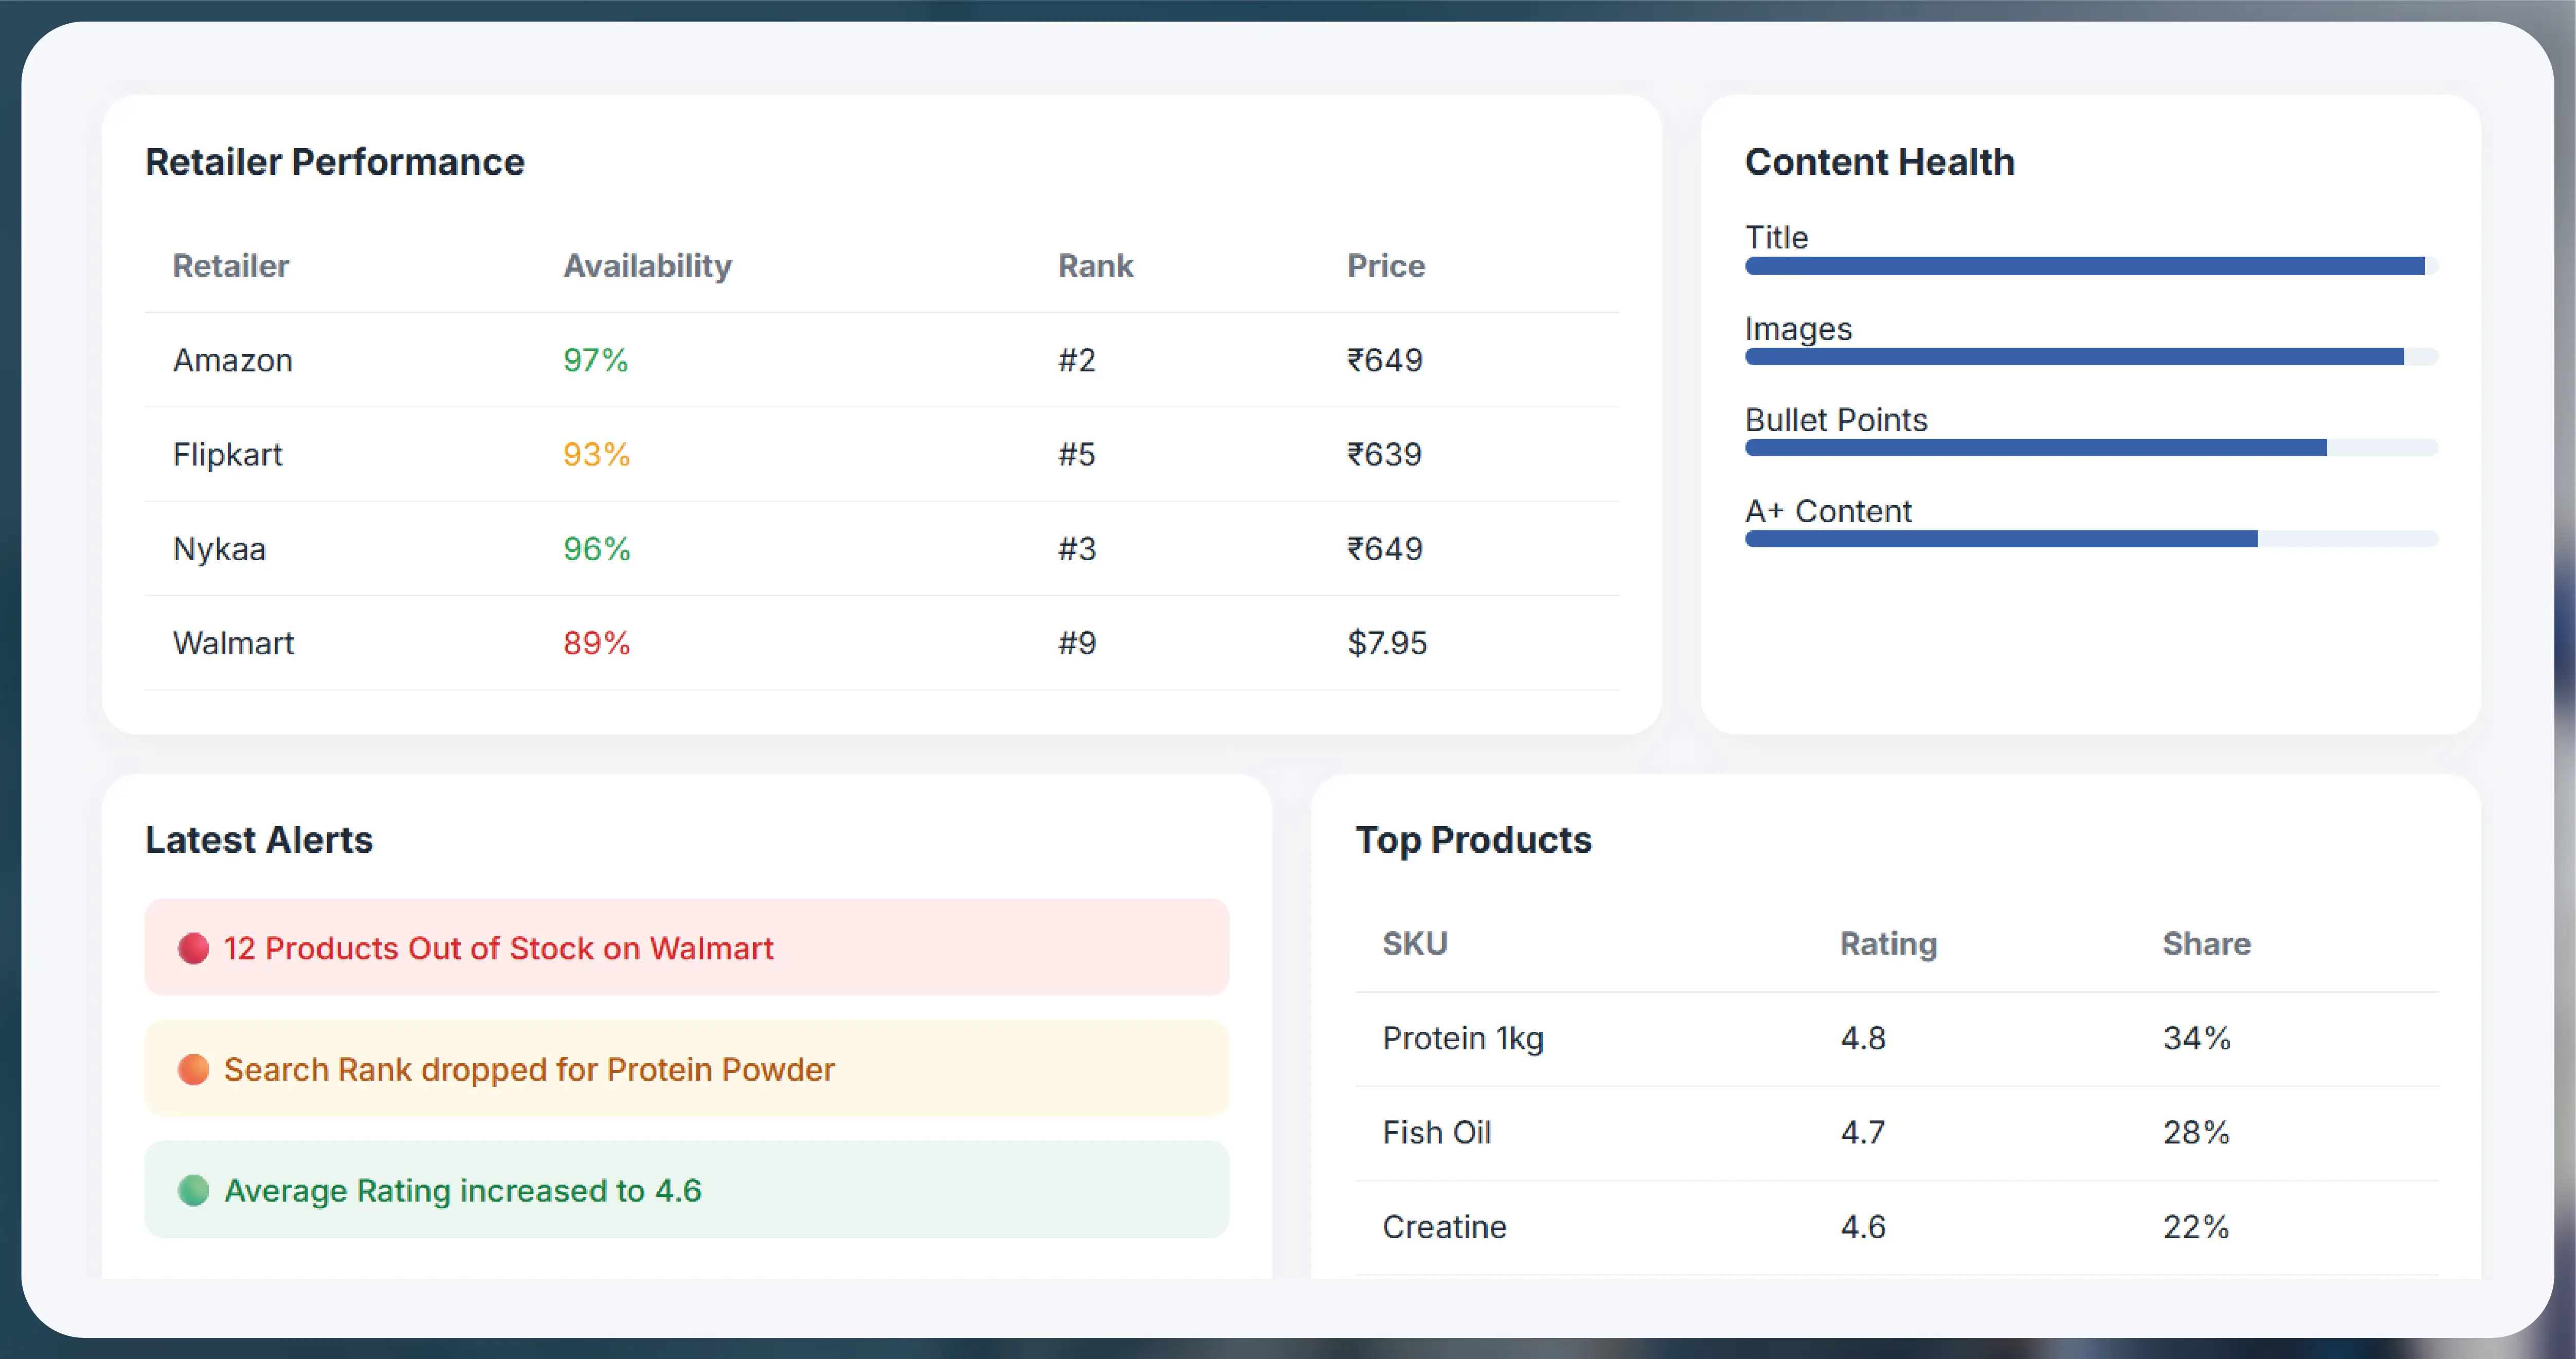Viewport: 2576px width, 1359px height.
Task: Click Walmart's $7.95 price cell
Action: 1388,643
